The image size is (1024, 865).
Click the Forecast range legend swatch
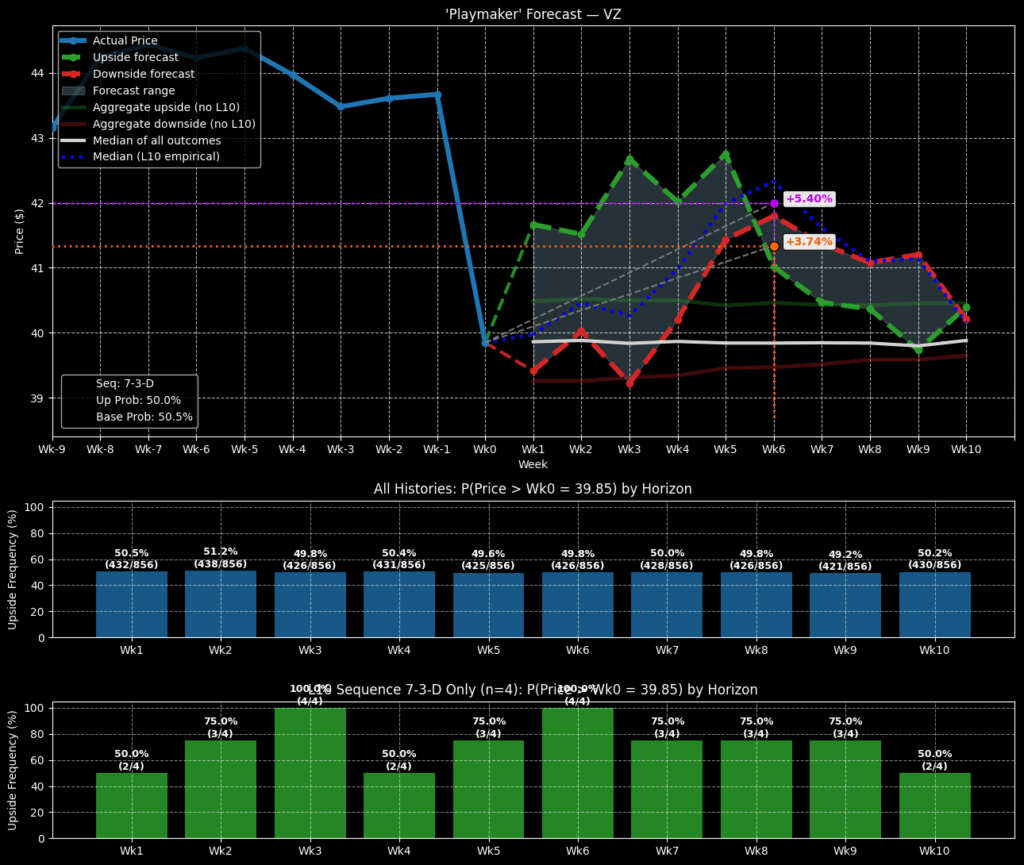(x=73, y=91)
